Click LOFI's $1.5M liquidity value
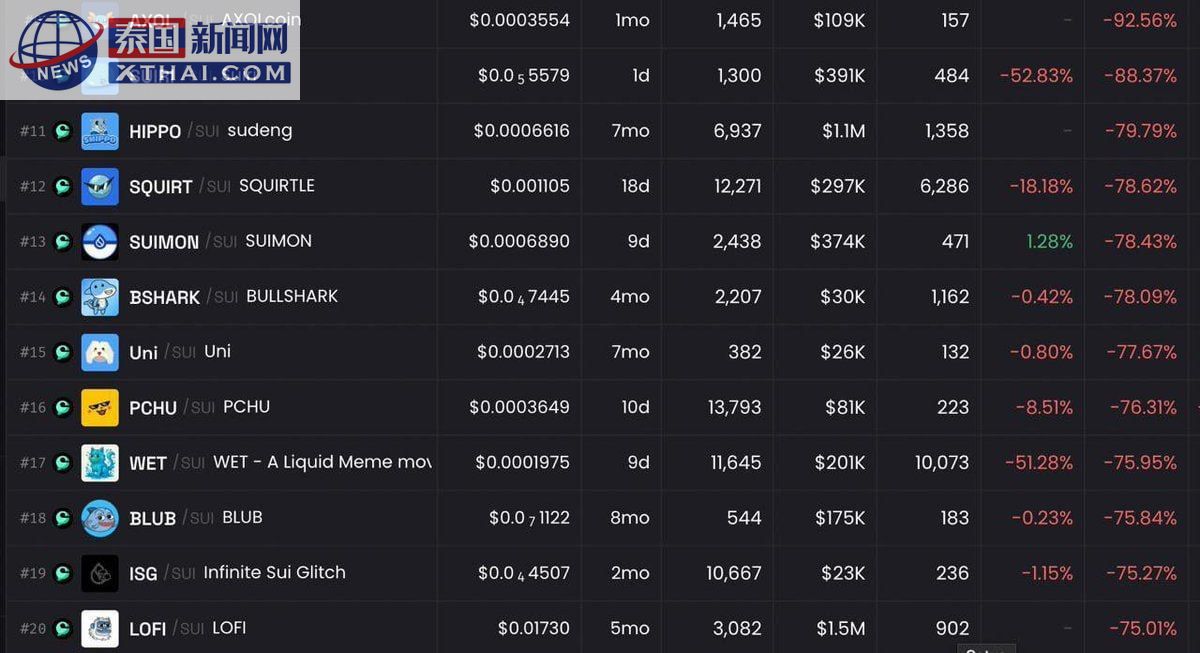This screenshot has height=653, width=1200. pos(840,629)
